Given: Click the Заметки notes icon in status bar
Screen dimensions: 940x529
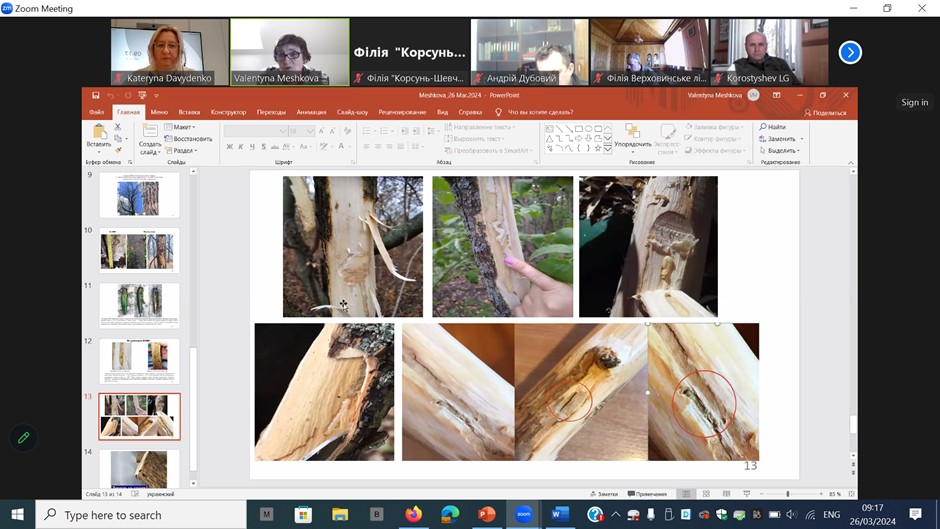Looking at the screenshot, I should pyautogui.click(x=606, y=494).
